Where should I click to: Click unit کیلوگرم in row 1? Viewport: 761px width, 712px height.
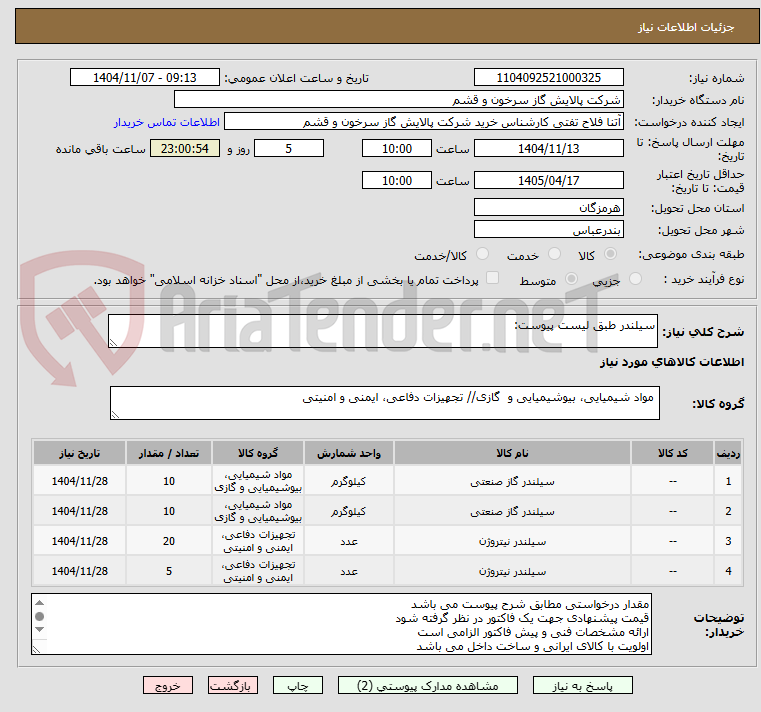coord(349,481)
